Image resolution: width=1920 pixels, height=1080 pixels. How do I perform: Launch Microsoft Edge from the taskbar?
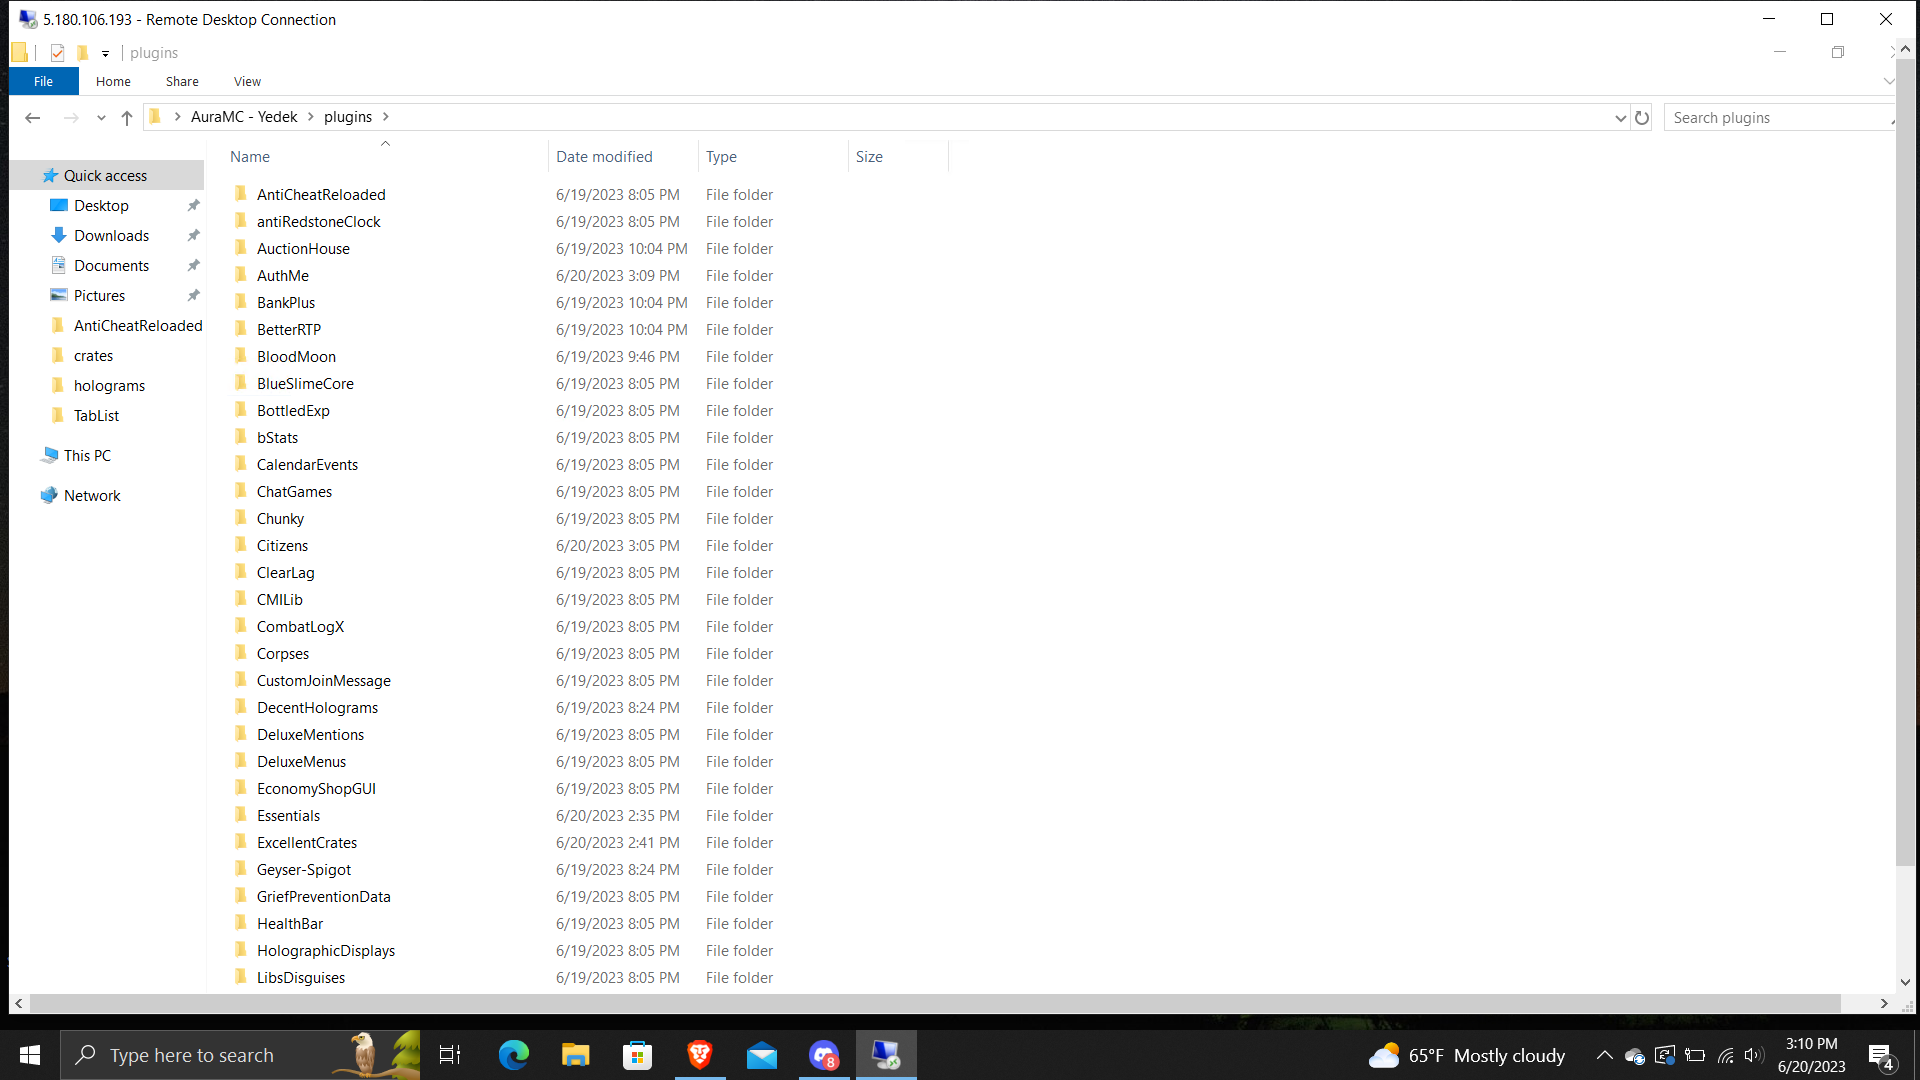click(514, 1055)
